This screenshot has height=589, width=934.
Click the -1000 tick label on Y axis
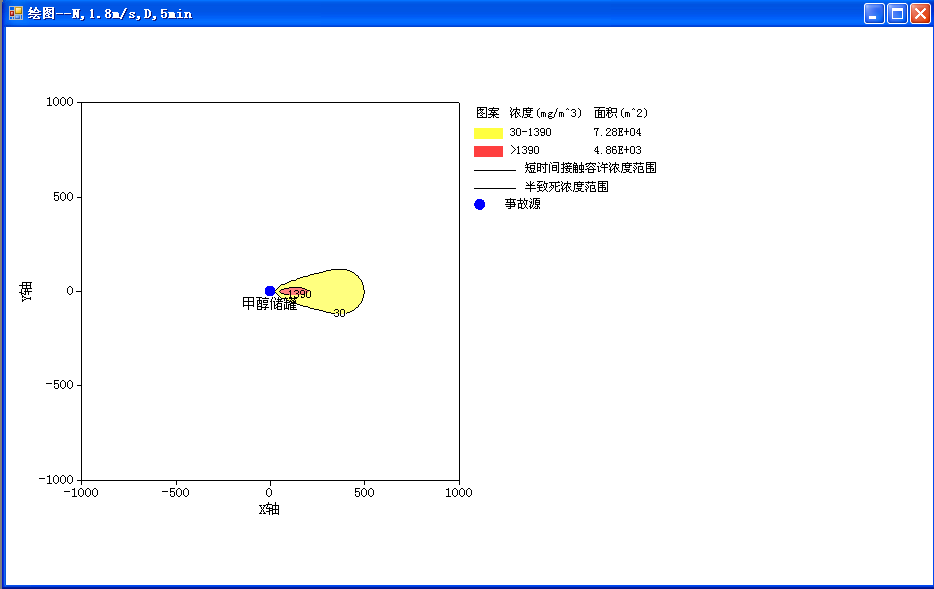[x=56, y=479]
